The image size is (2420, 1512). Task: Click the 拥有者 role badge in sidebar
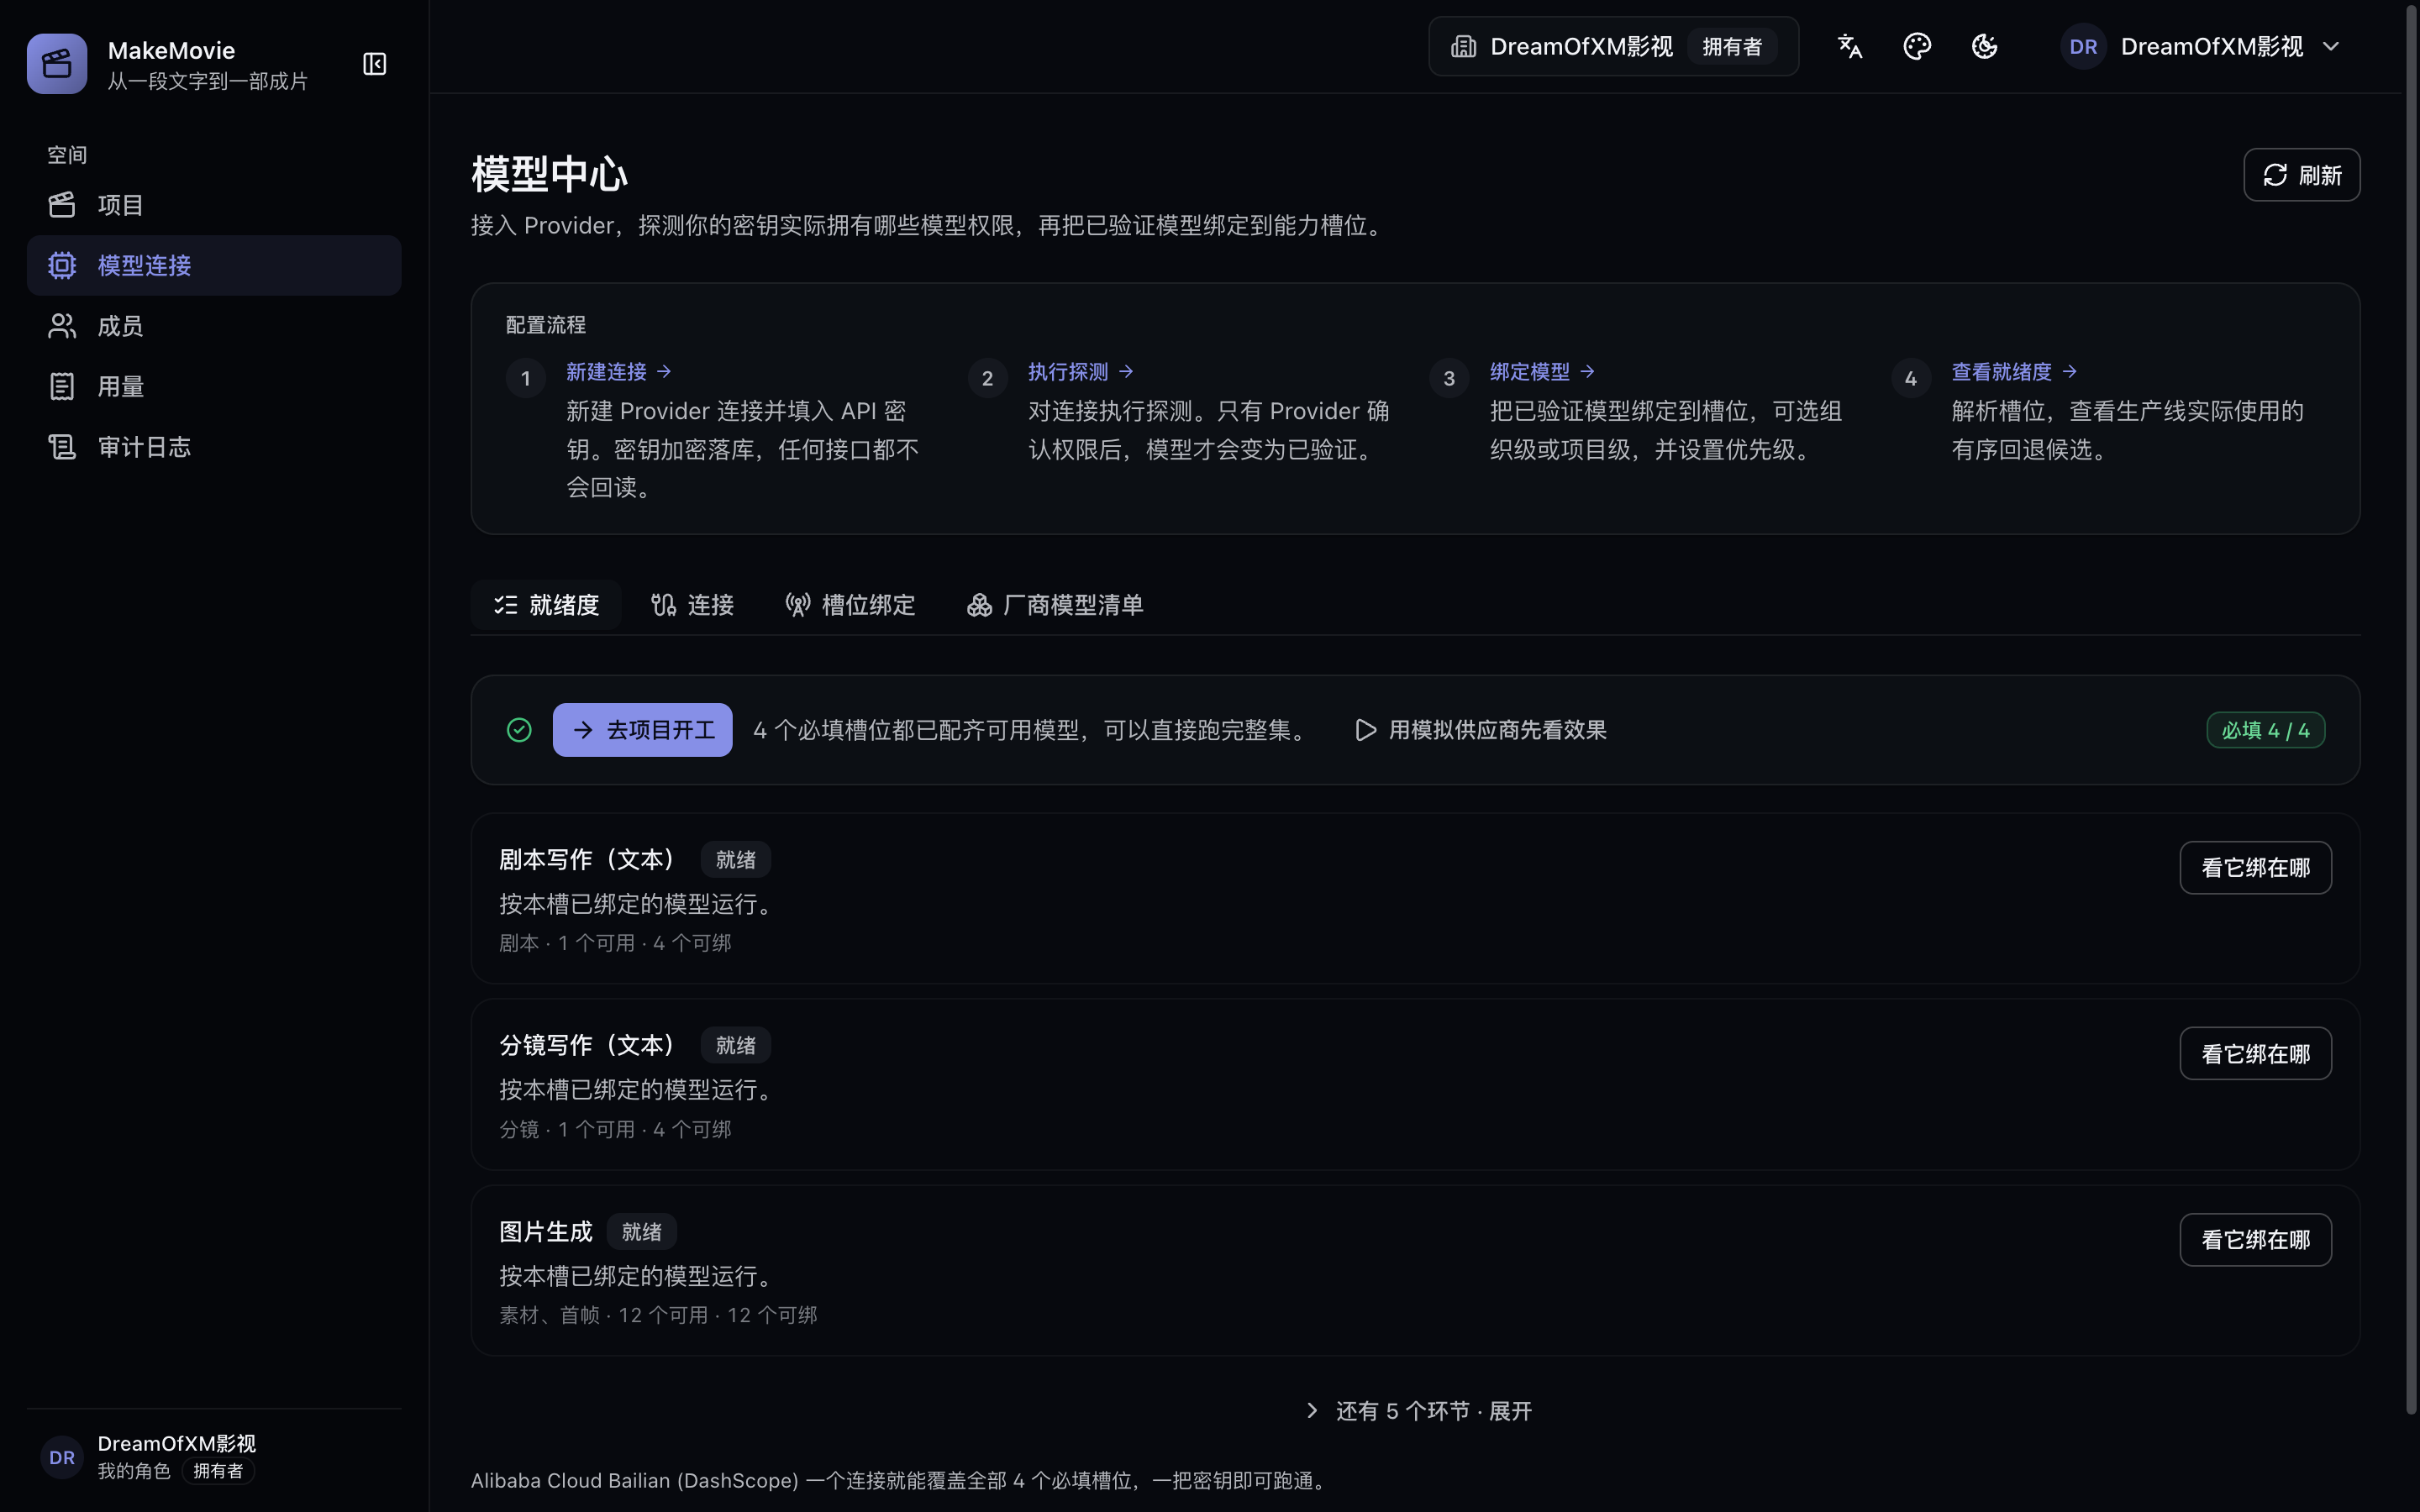point(218,1471)
